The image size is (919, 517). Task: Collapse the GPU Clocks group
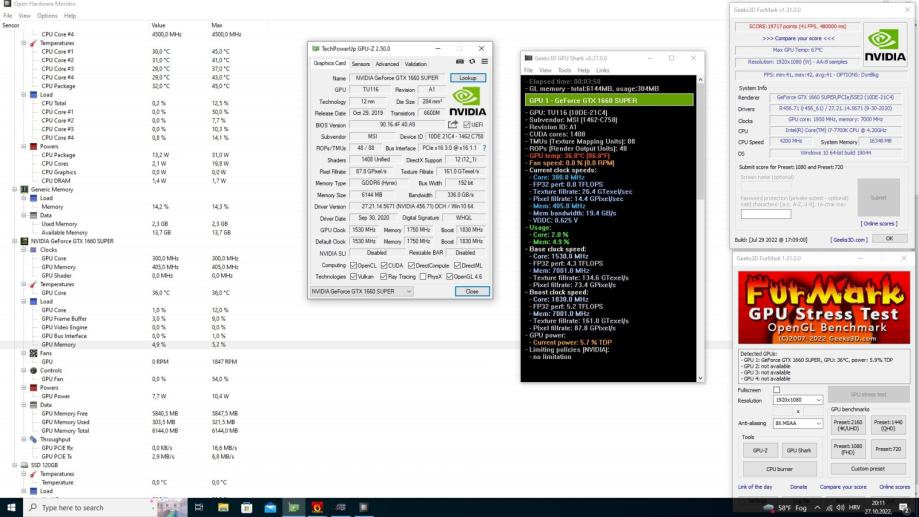pos(24,250)
